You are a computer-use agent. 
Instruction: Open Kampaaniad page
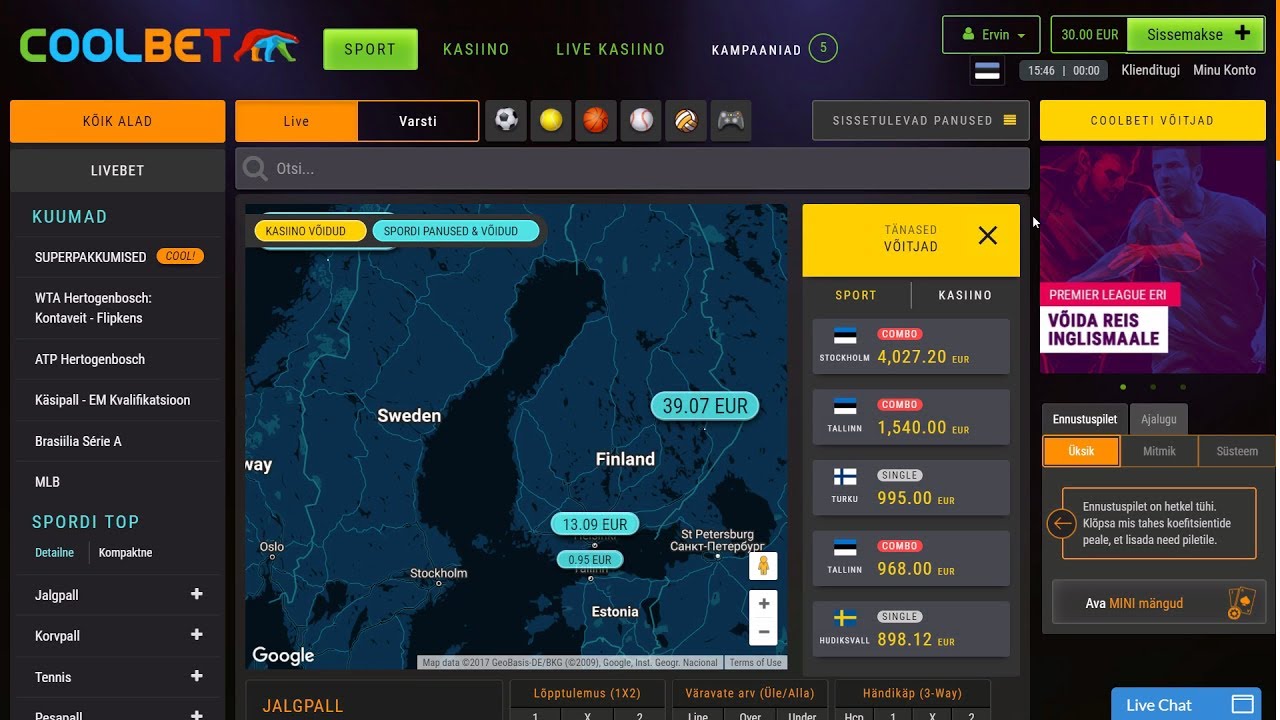click(x=756, y=50)
